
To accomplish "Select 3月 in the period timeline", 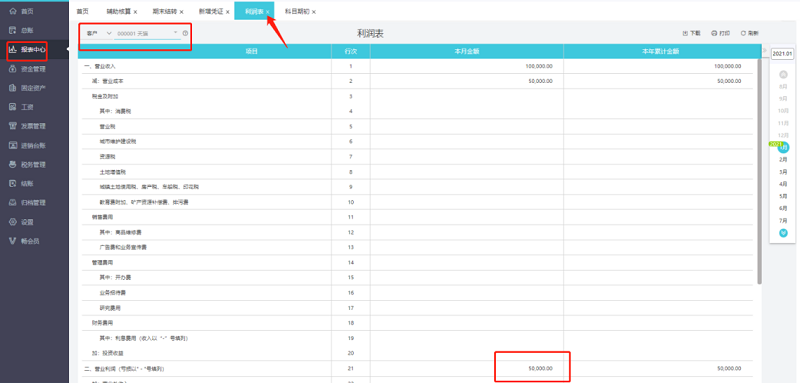I will (783, 172).
